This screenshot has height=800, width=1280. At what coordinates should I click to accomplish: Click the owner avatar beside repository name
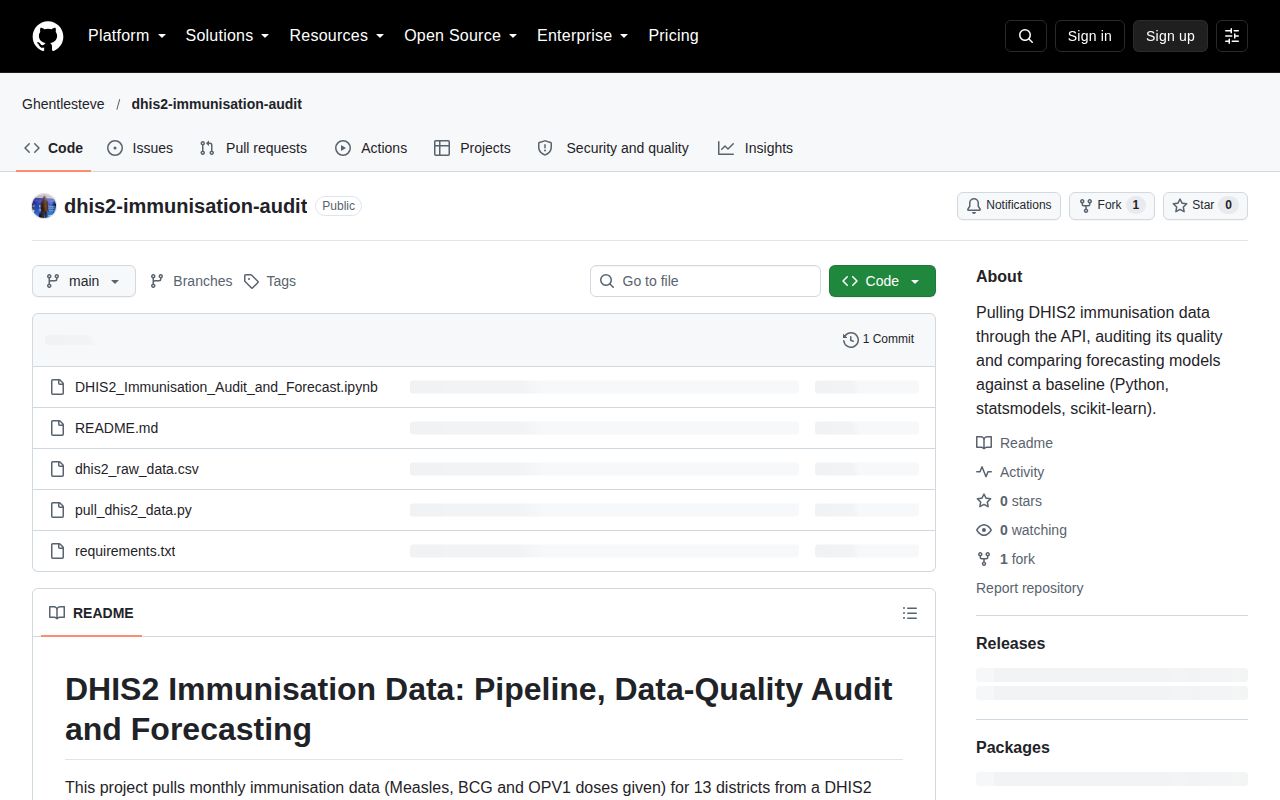coord(44,206)
